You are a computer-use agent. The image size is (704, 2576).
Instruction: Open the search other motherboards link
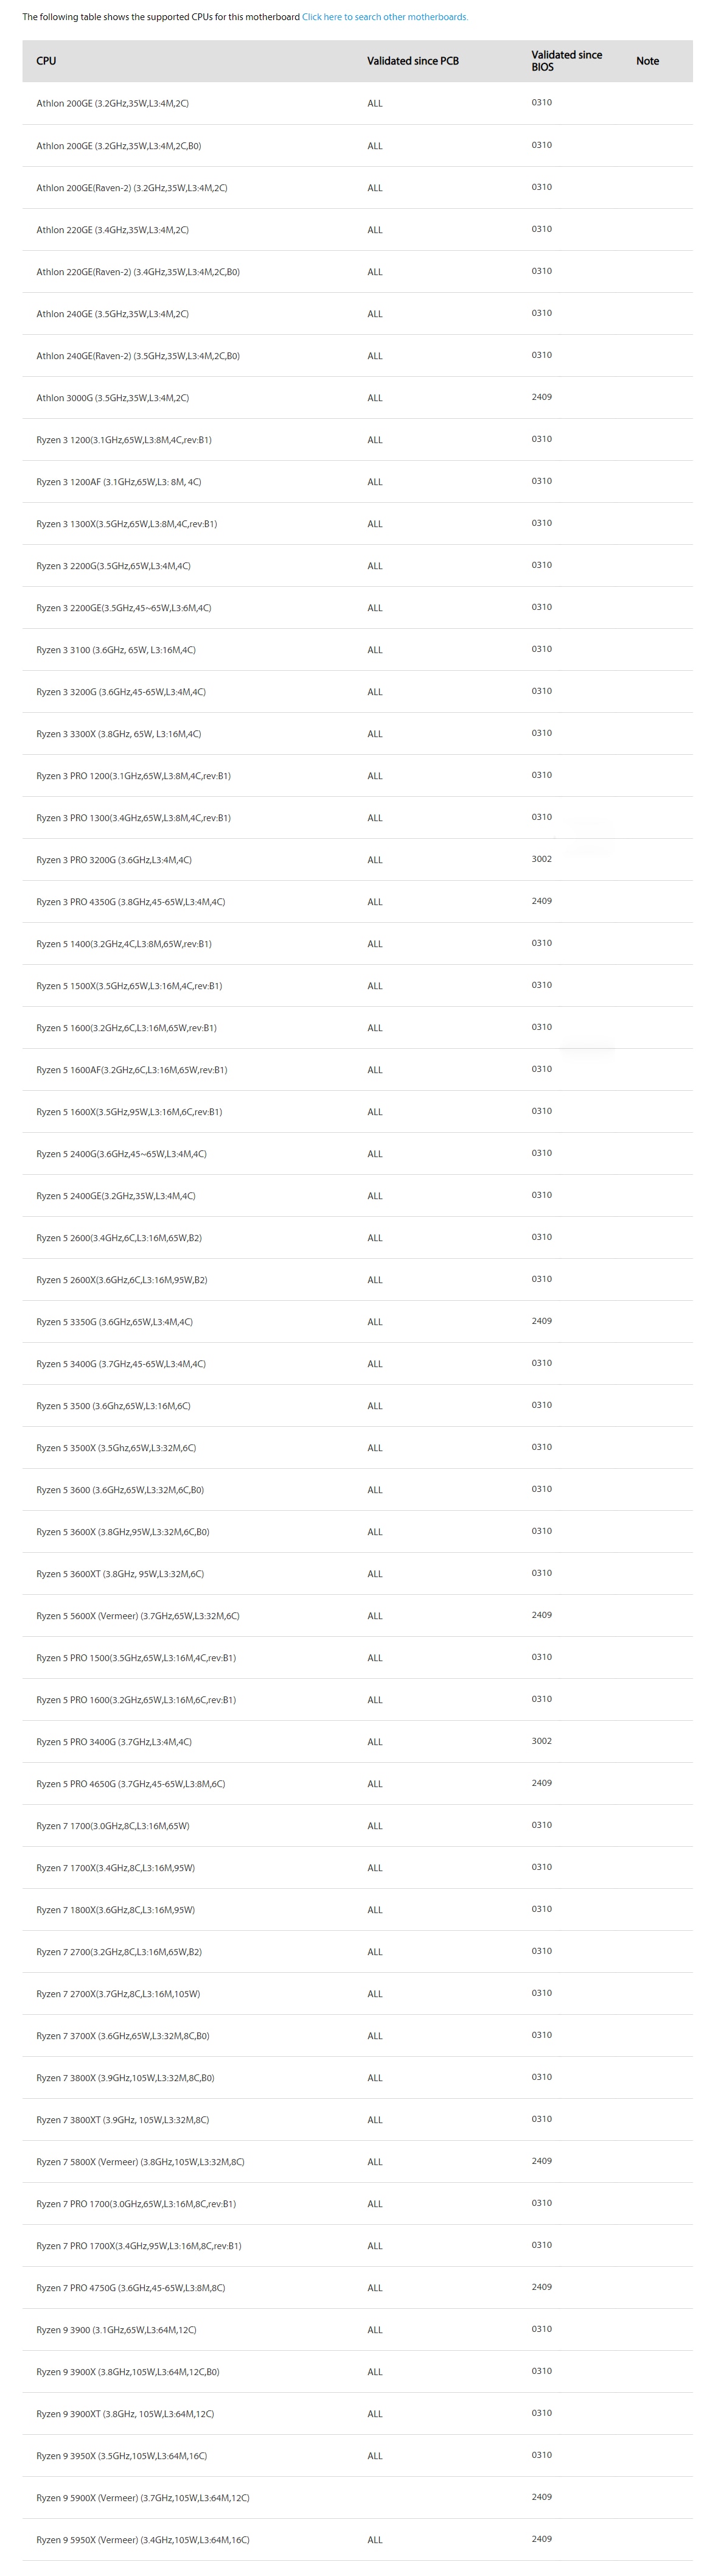[385, 17]
